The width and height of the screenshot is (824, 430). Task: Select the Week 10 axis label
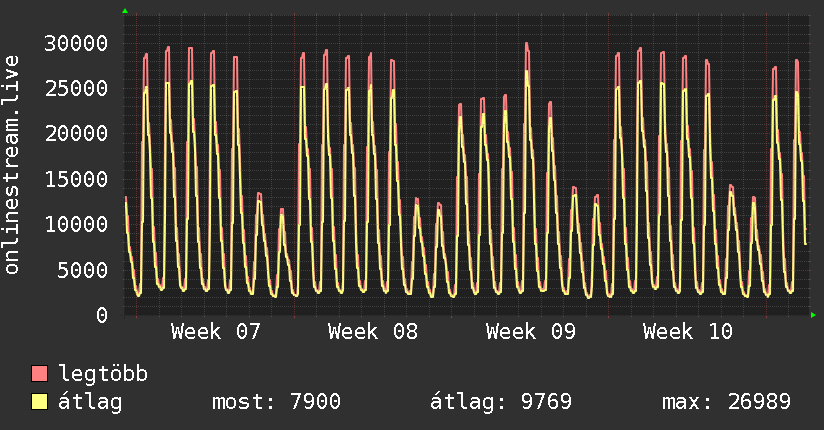pos(688,332)
